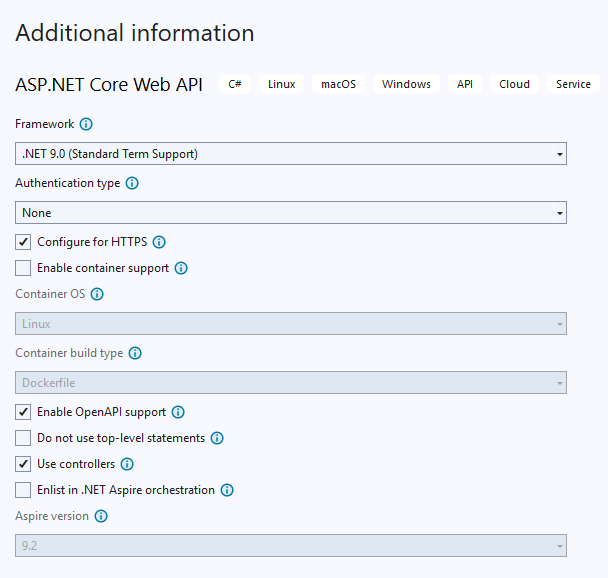Image resolution: width=608 pixels, height=578 pixels.
Task: Uncheck Configure for HTTPS checkbox
Action: [23, 242]
